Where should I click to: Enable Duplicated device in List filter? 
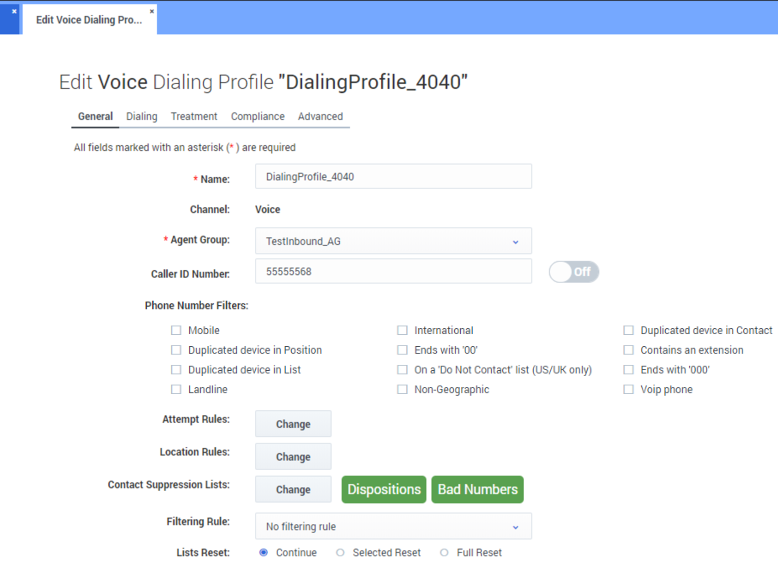tap(176, 370)
